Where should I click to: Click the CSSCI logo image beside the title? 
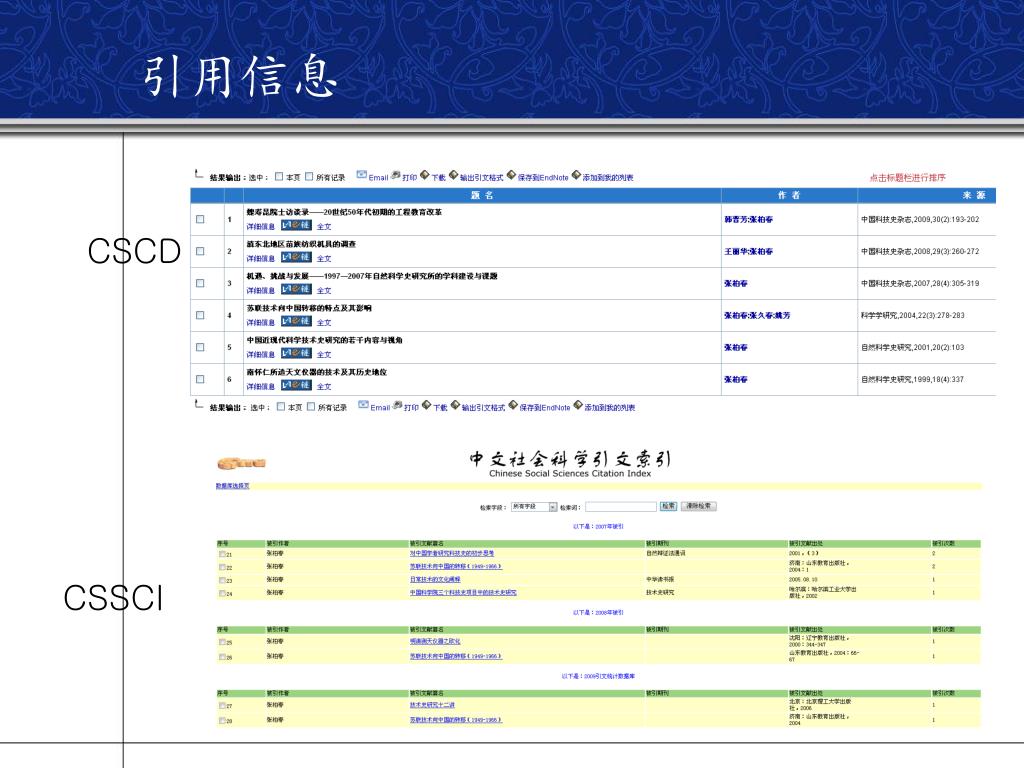click(241, 463)
